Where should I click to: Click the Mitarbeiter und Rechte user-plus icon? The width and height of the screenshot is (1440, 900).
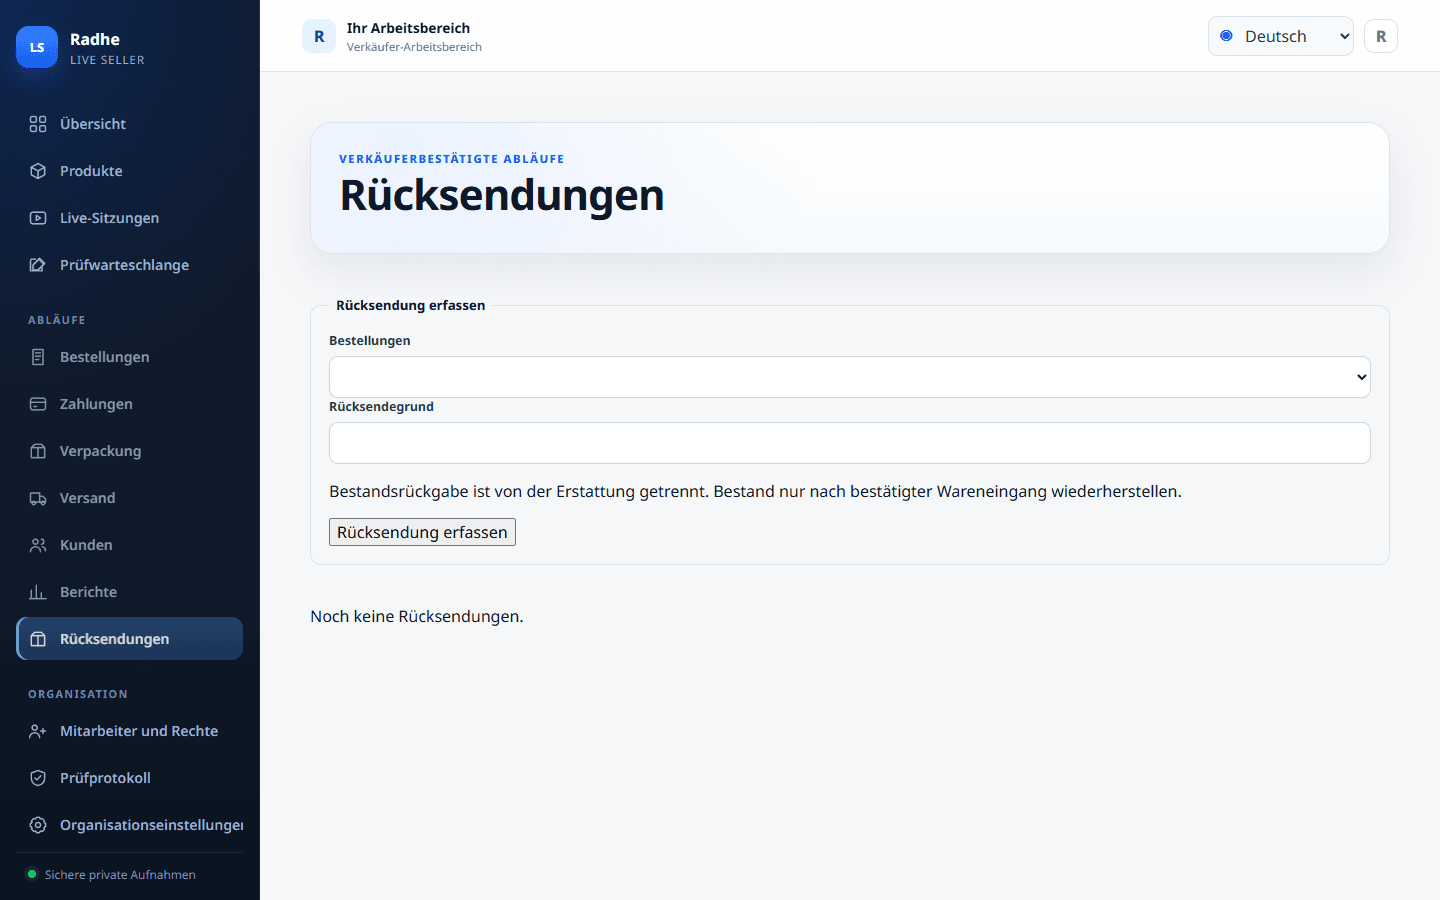38,731
